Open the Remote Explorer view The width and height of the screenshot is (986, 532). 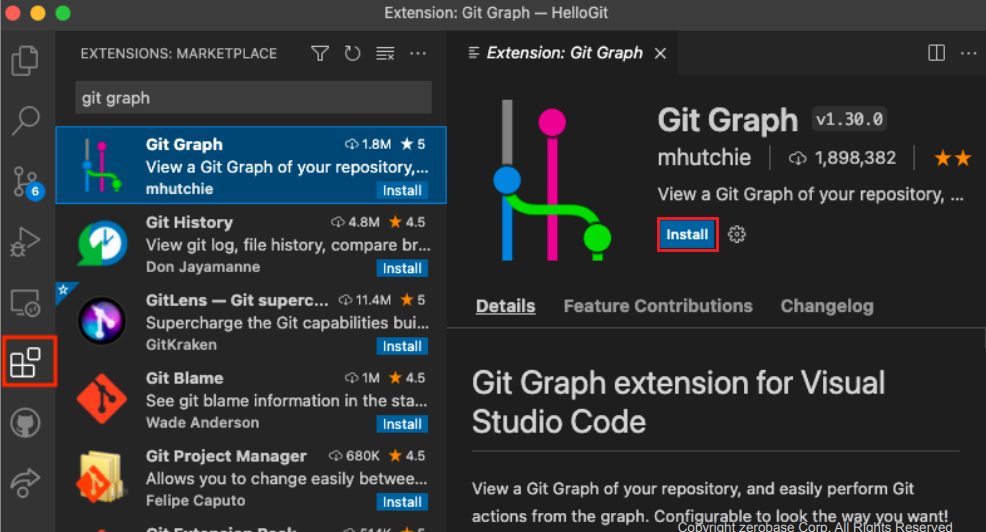pos(25,303)
